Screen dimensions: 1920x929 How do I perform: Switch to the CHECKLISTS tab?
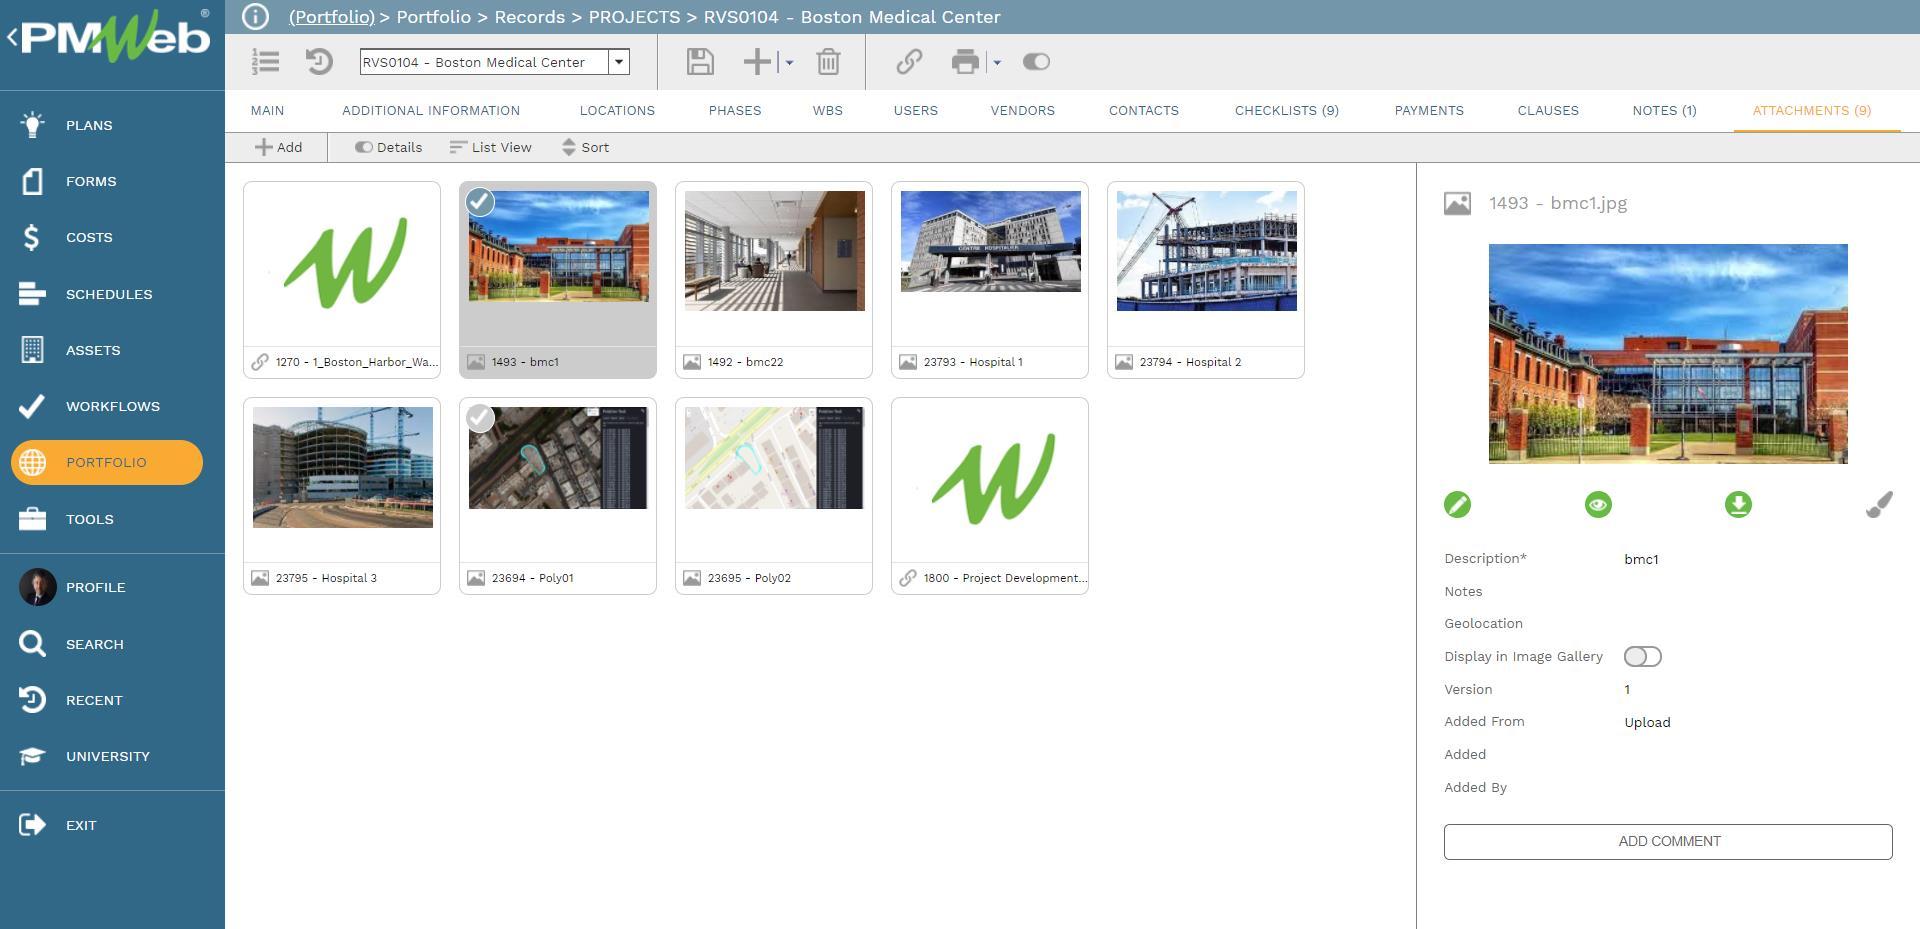pos(1286,111)
